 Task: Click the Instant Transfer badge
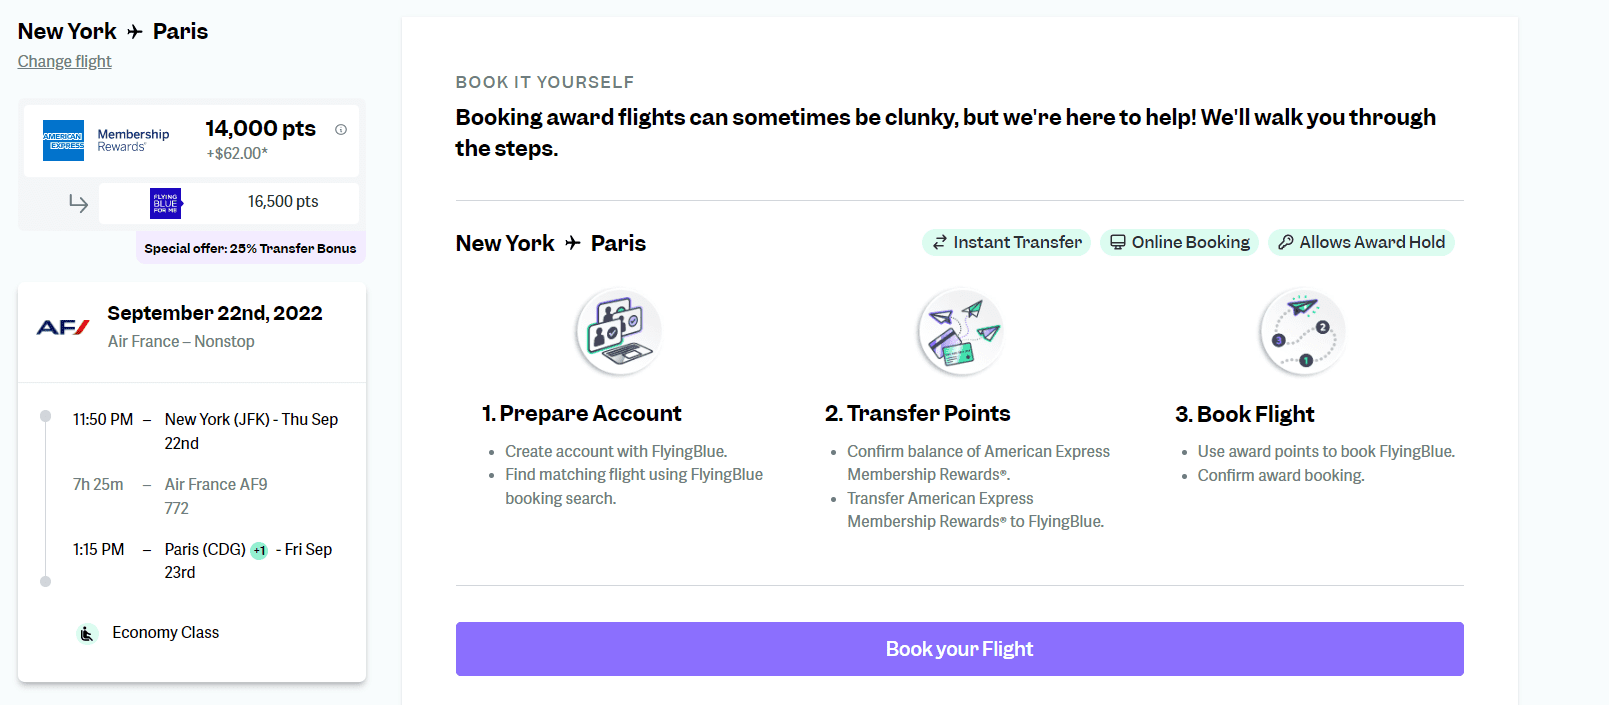[1006, 241]
